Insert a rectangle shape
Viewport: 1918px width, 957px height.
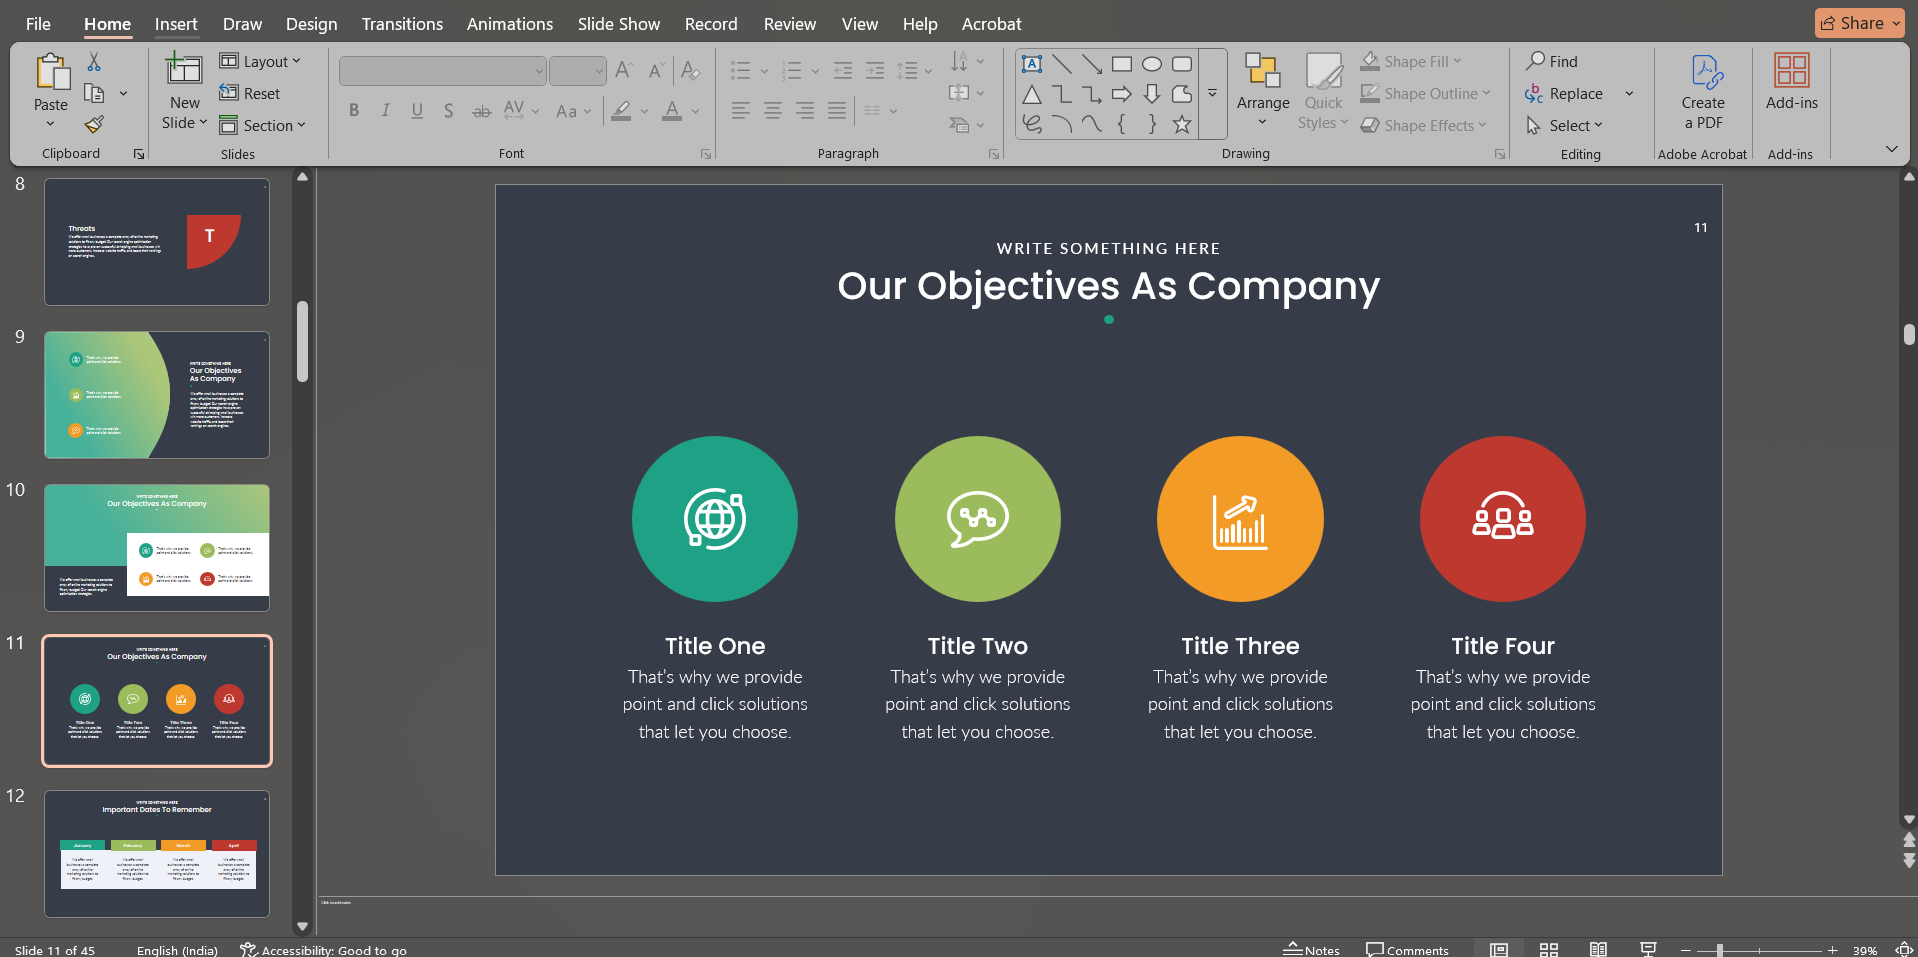(1121, 63)
